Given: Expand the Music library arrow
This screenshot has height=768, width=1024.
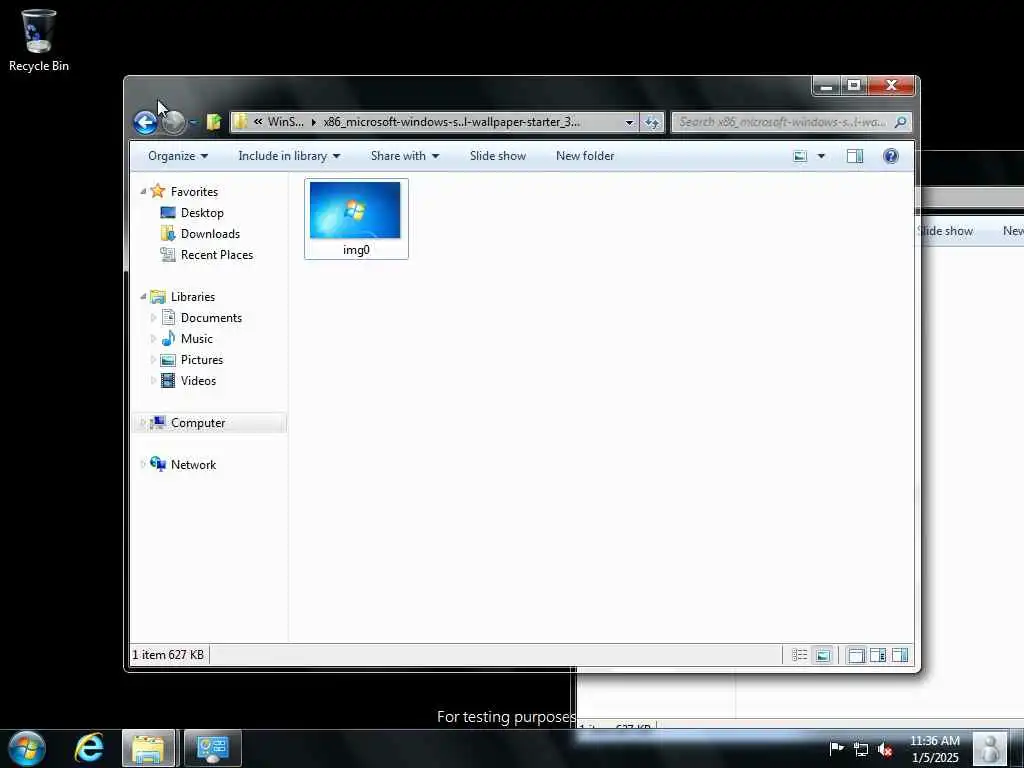Looking at the screenshot, I should click(x=153, y=338).
